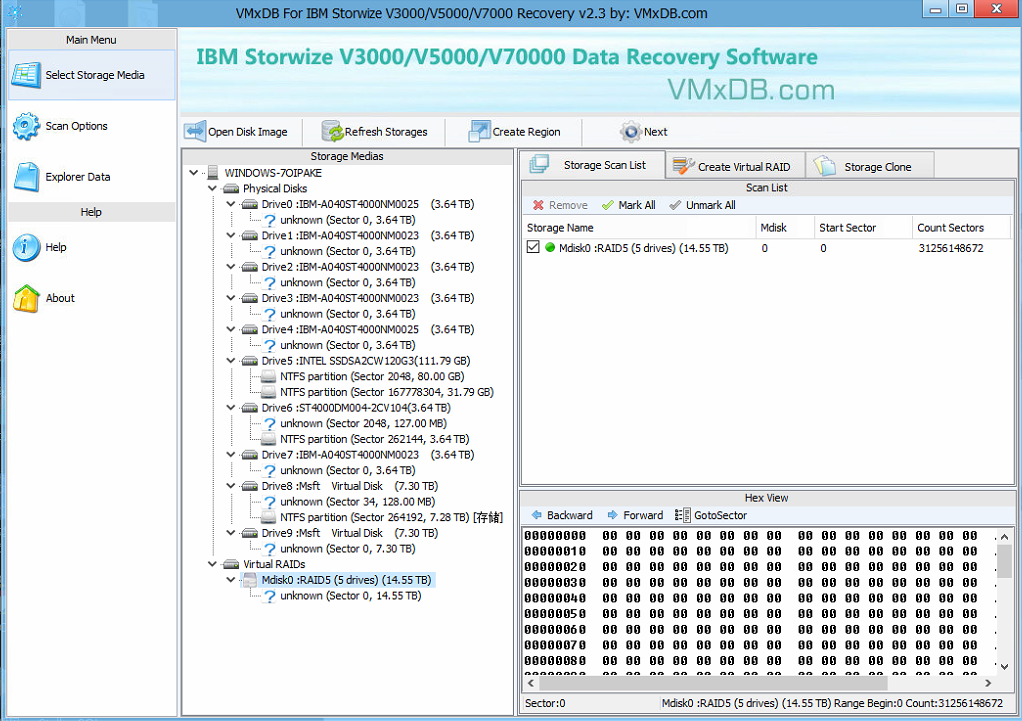Switch to the Storage Scan List tab
1022x721 pixels.
coord(592,165)
